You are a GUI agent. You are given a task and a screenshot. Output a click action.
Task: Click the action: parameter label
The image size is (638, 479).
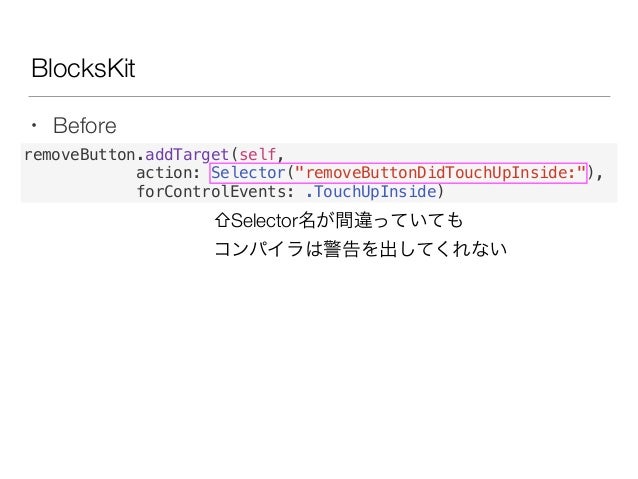168,173
